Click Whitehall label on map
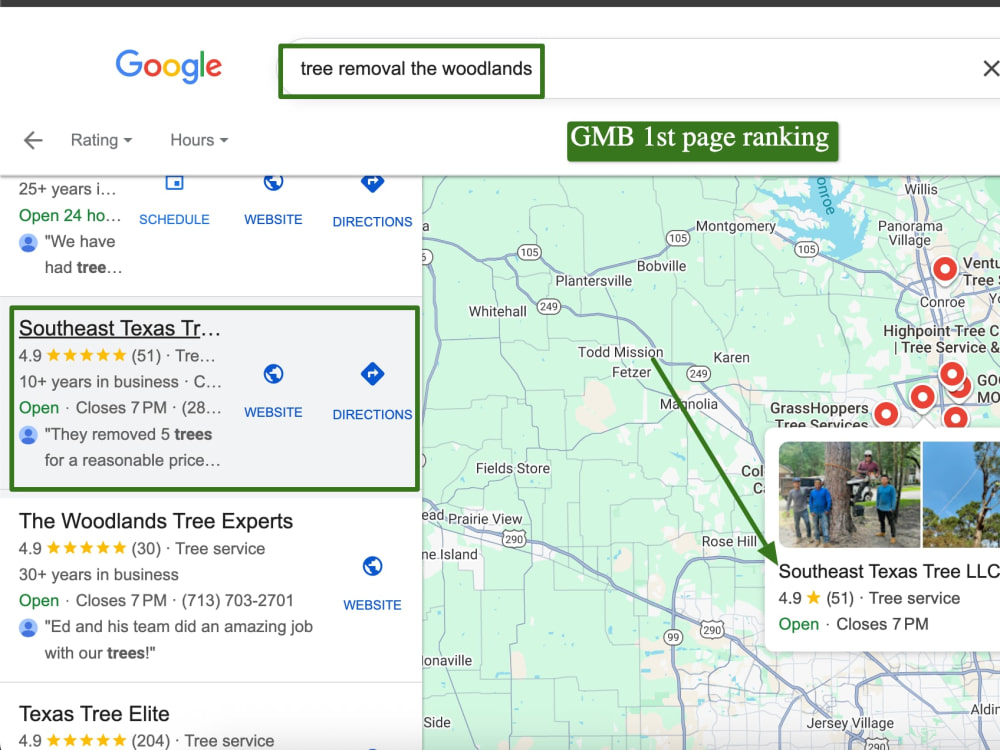Screen dimensions: 1000x750 497,311
